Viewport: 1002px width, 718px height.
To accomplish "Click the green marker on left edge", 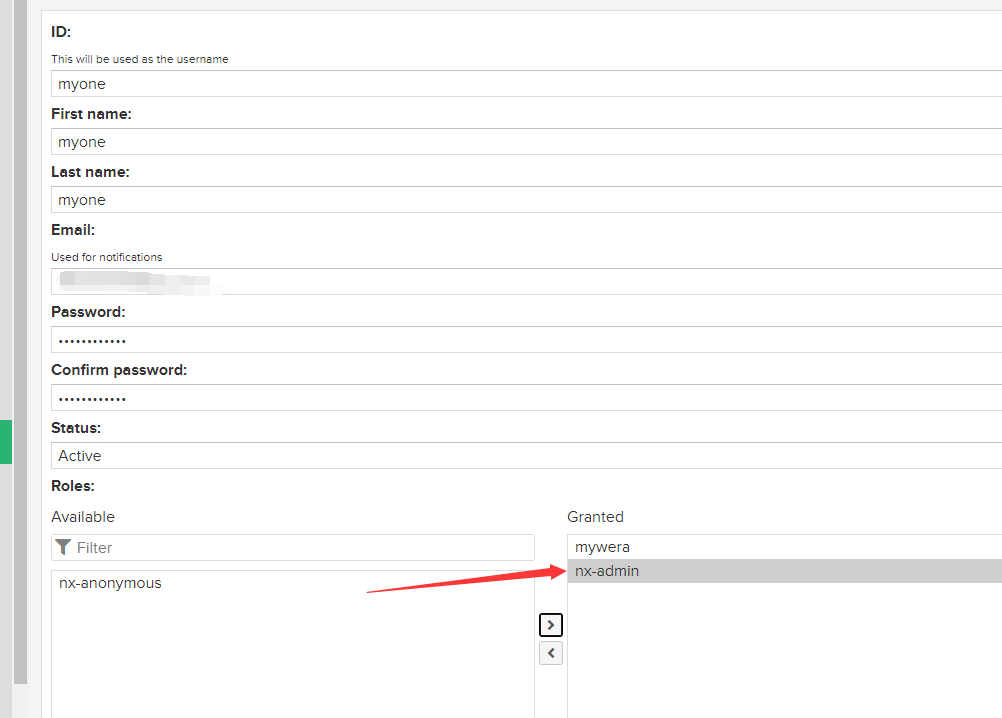I will click(x=5, y=442).
